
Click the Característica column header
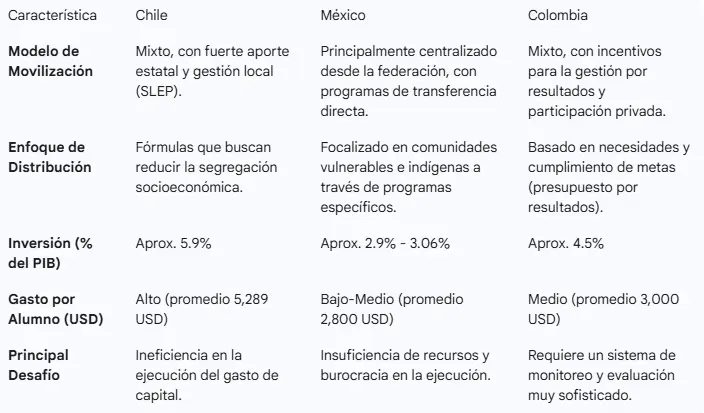coord(52,16)
